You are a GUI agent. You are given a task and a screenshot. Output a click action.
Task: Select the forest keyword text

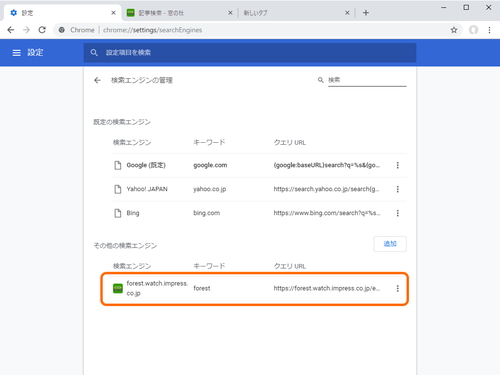click(202, 288)
